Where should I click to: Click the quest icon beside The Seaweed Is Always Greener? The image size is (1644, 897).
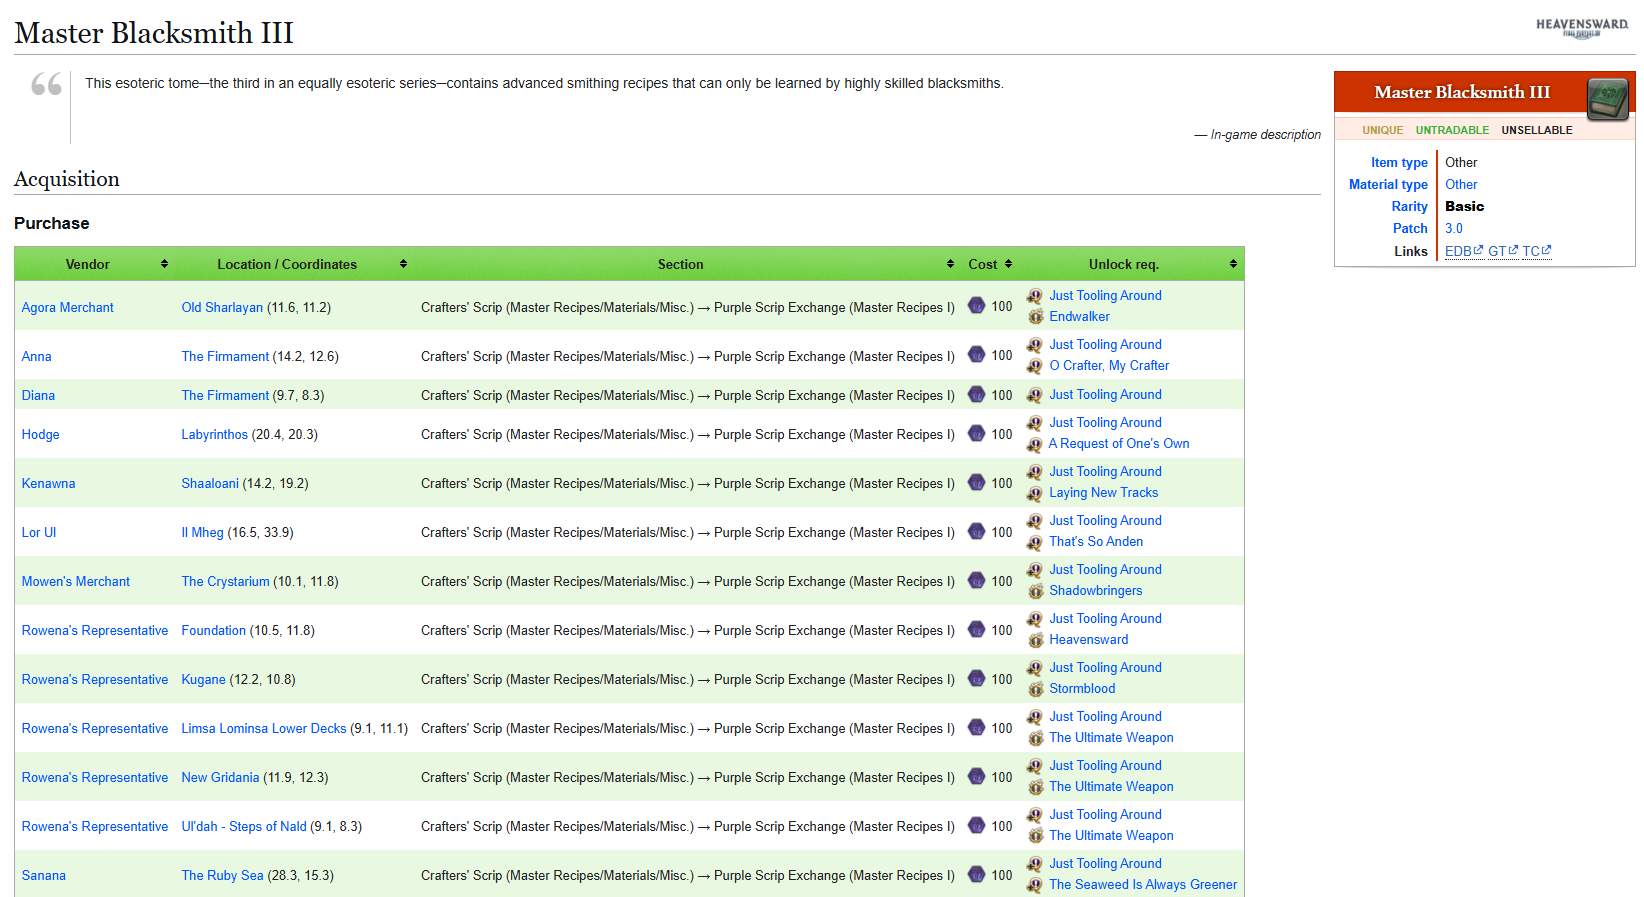[1036, 885]
